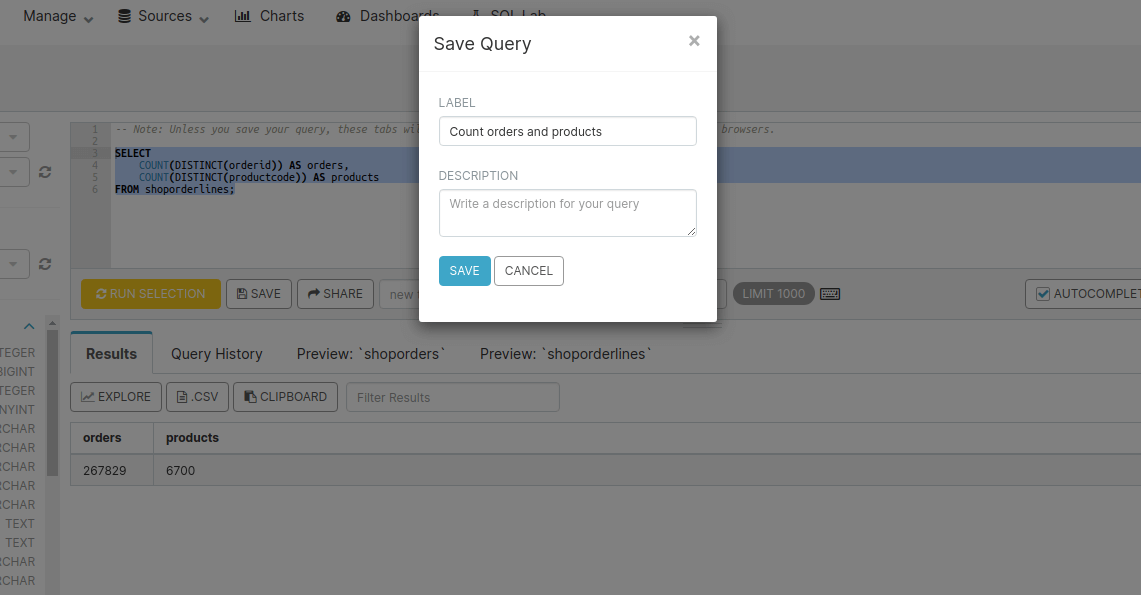Click the lower table refresh icon
Viewport: 1141px width, 595px height.
[x=45, y=264]
